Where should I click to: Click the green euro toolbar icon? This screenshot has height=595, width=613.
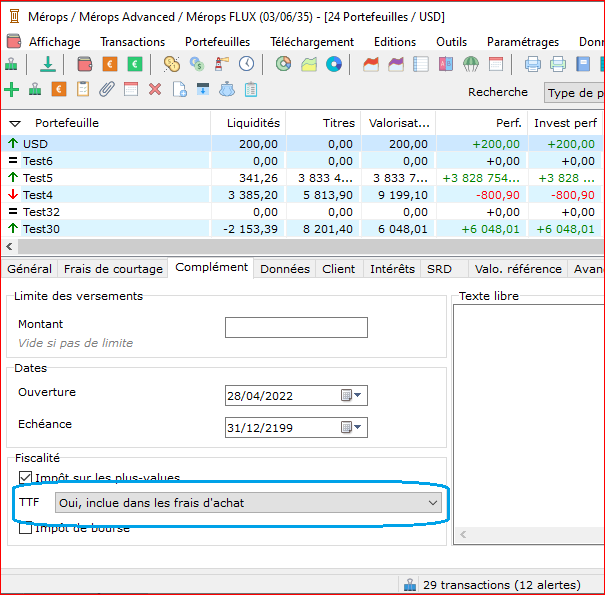coord(135,64)
